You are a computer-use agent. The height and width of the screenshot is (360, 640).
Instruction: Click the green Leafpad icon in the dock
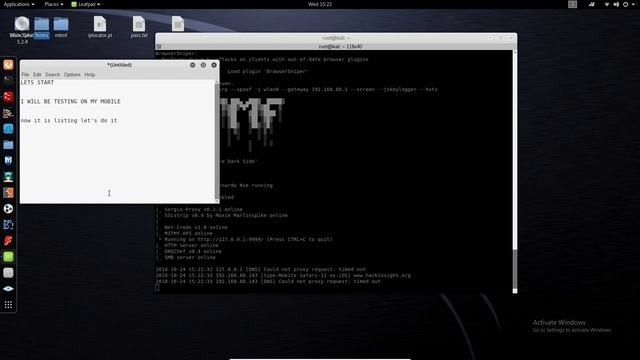[x=8, y=257]
